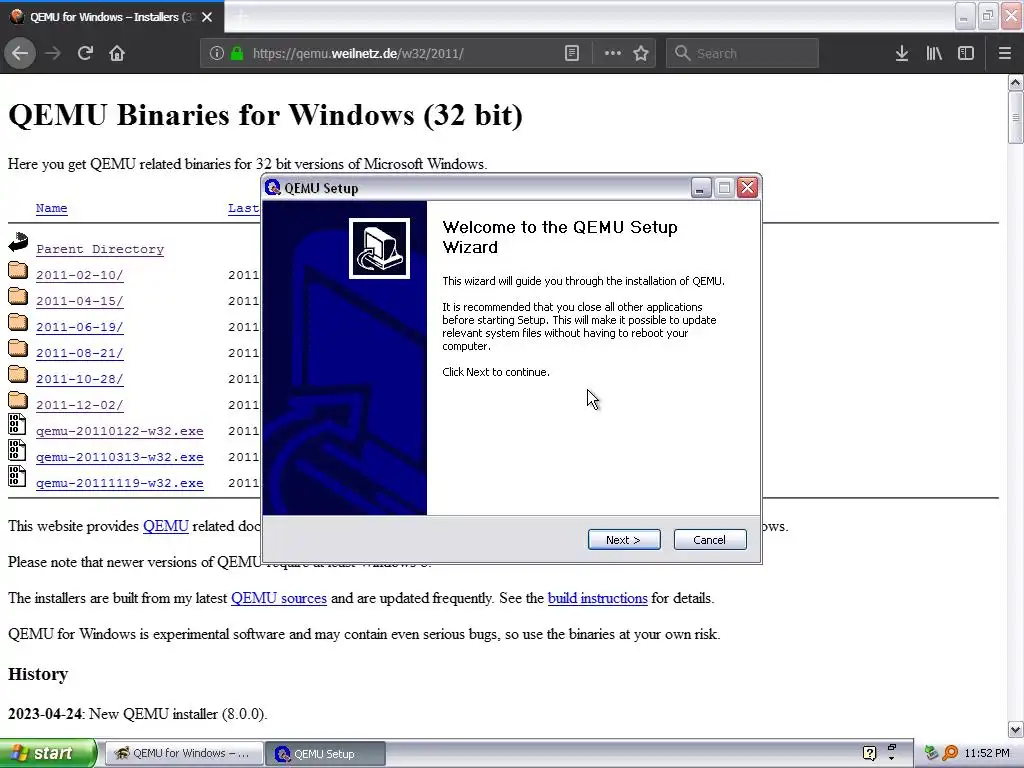
Task: Click folder icon beside 2011-06-19/
Action: tap(18, 323)
